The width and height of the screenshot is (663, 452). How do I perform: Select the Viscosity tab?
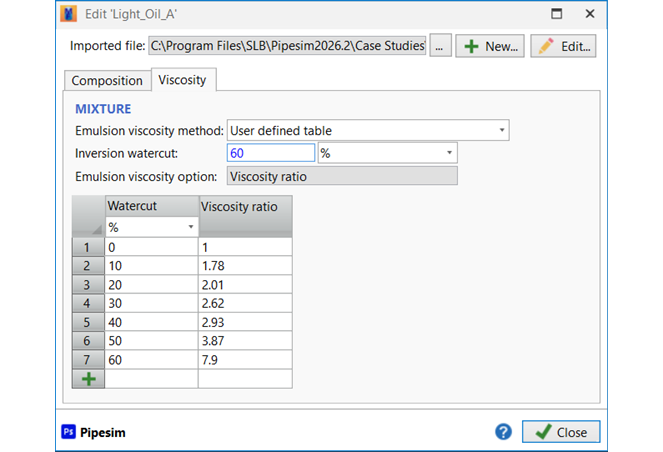[183, 81]
